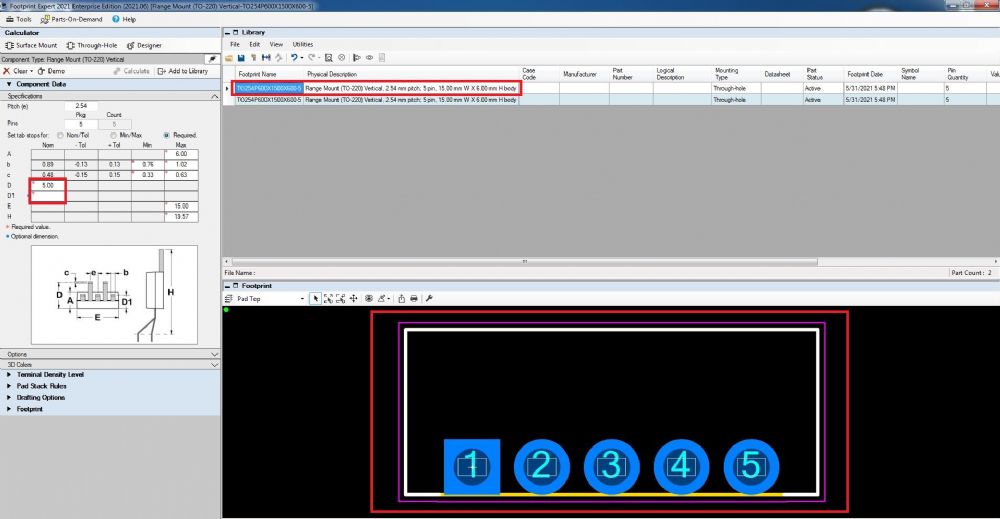Select the Nom/Tol radio button
1000x519 pixels.
tap(61, 134)
